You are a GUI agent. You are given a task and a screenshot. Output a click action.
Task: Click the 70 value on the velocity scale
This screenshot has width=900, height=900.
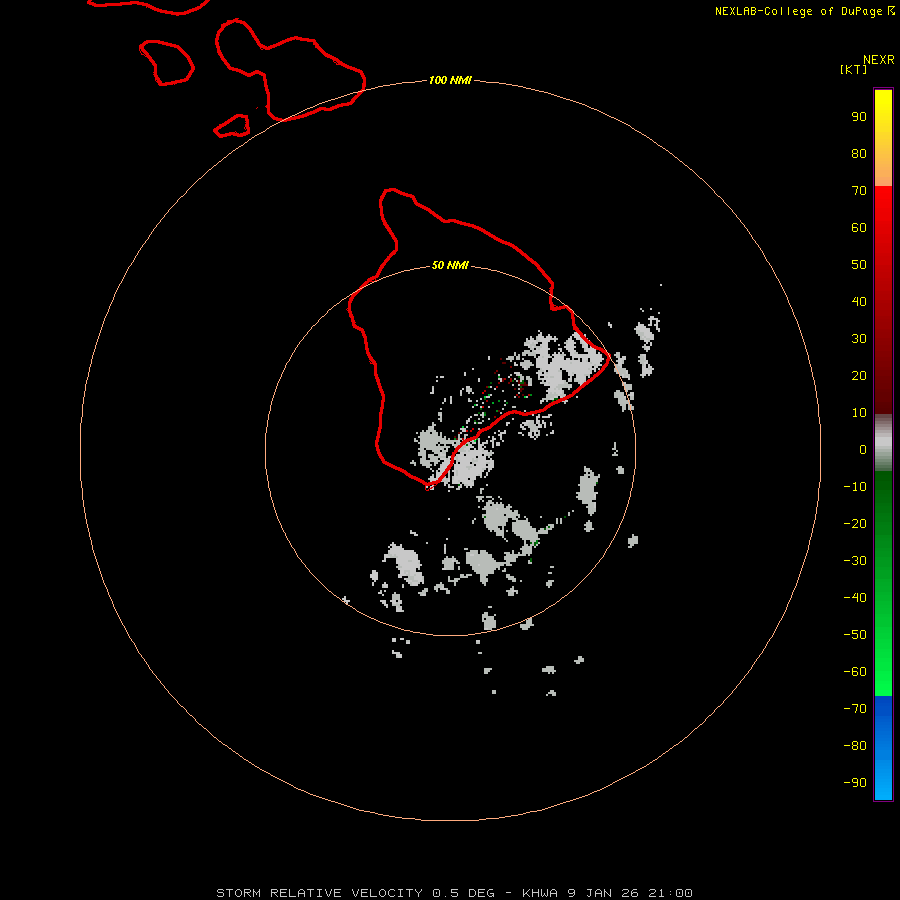[859, 191]
